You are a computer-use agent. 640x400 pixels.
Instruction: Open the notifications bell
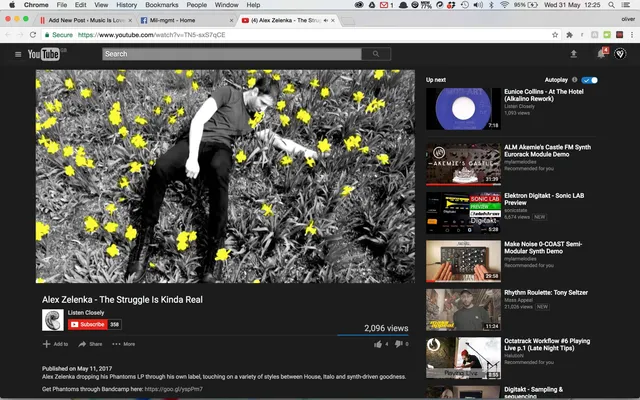(601, 54)
